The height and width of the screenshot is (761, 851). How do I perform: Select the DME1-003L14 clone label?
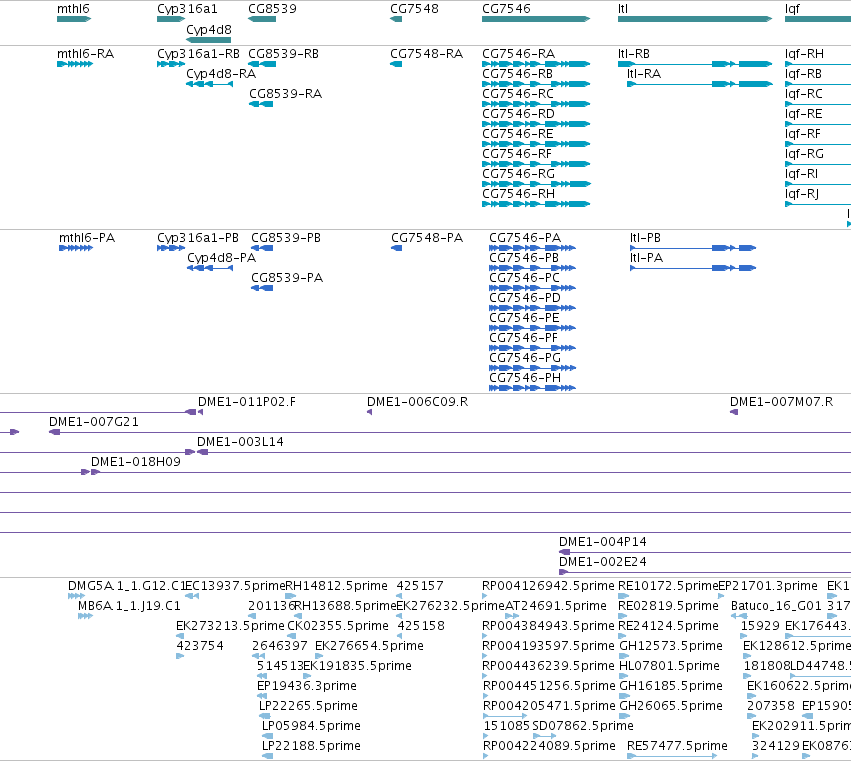240,442
